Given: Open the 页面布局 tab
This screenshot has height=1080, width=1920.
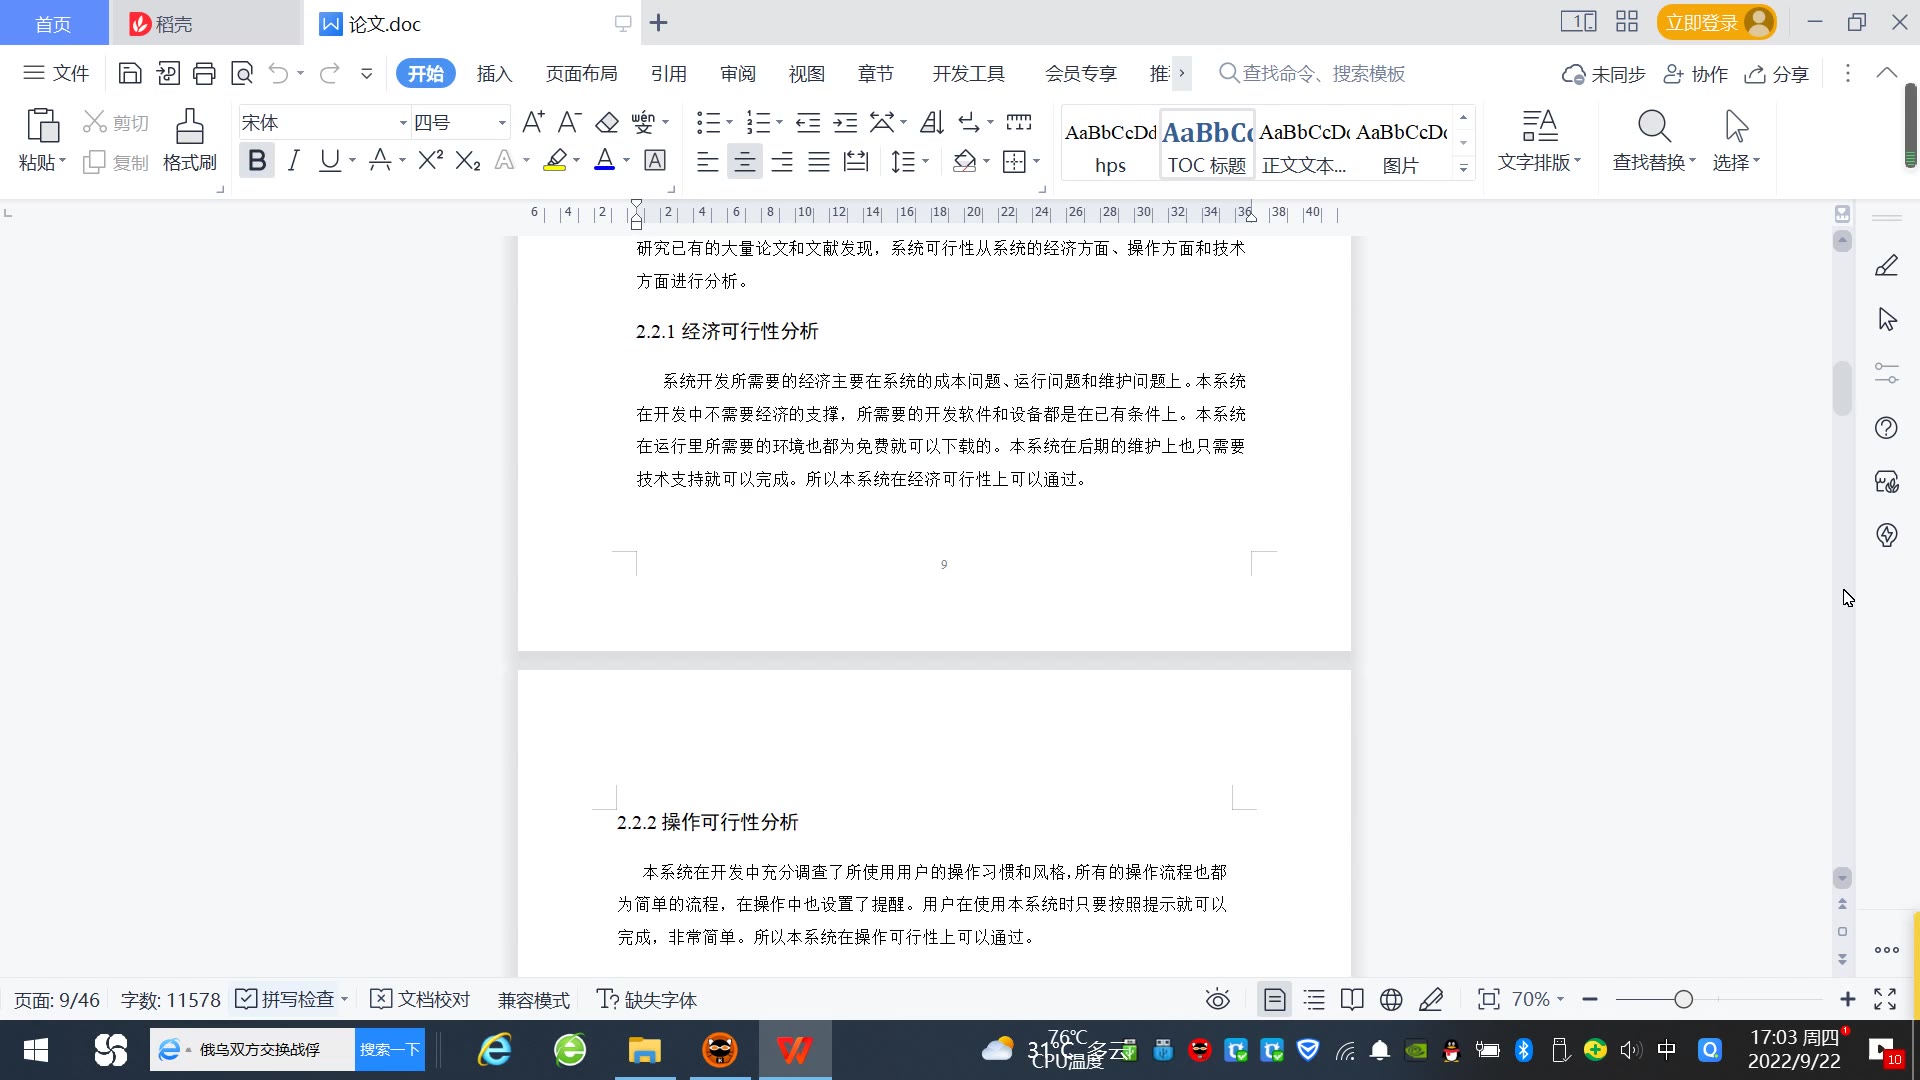Looking at the screenshot, I should pos(582,73).
